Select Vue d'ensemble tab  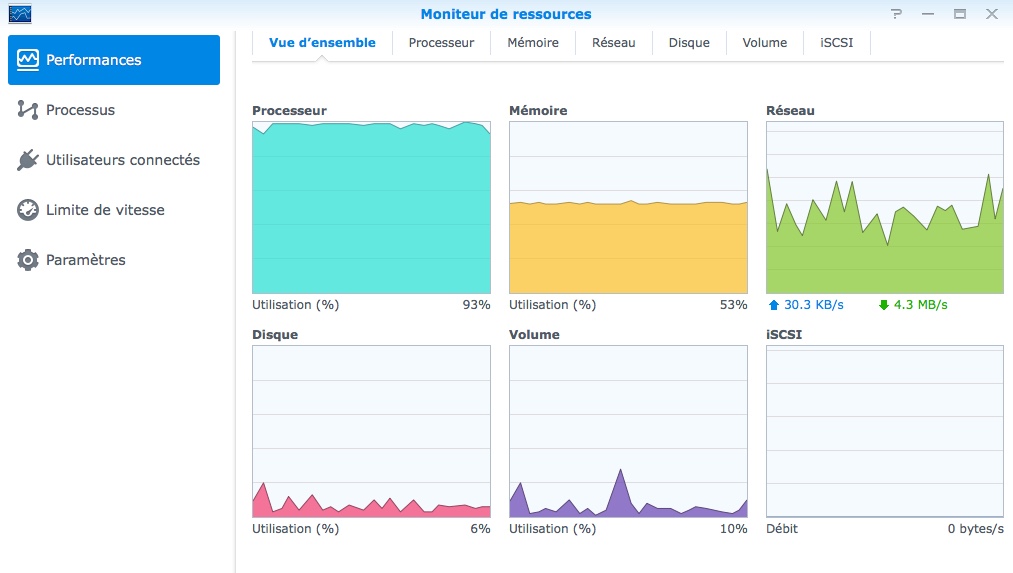click(322, 43)
